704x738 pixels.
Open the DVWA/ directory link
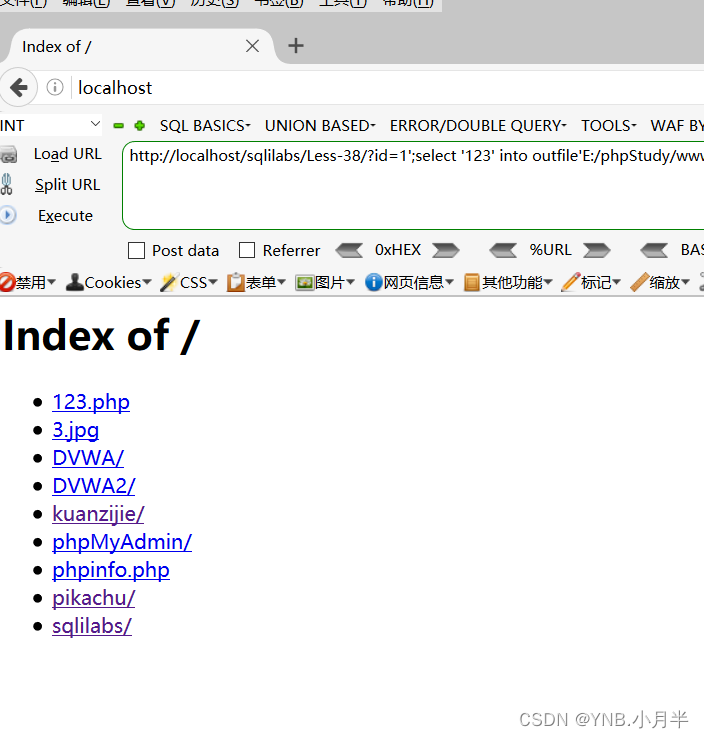click(x=88, y=458)
